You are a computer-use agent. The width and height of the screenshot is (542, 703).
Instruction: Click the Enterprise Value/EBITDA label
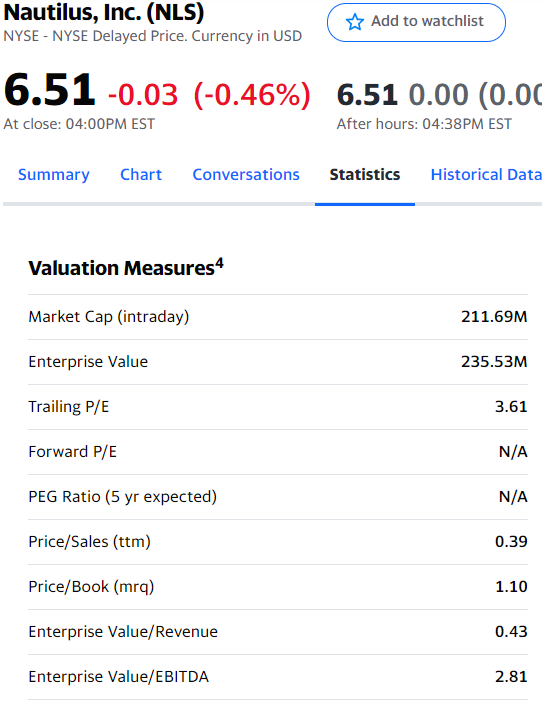pyautogui.click(x=118, y=677)
